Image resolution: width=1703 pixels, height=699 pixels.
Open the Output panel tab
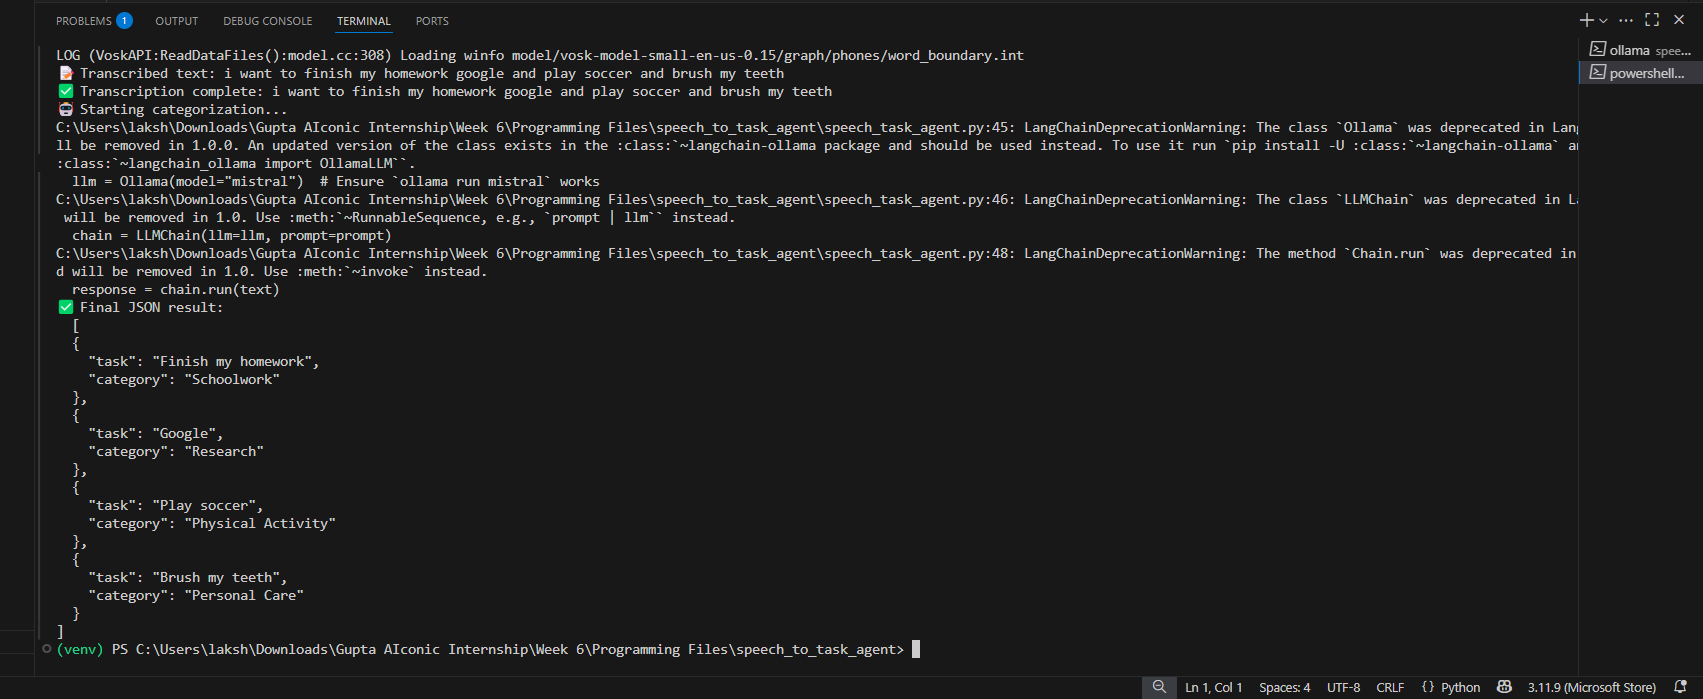point(177,21)
